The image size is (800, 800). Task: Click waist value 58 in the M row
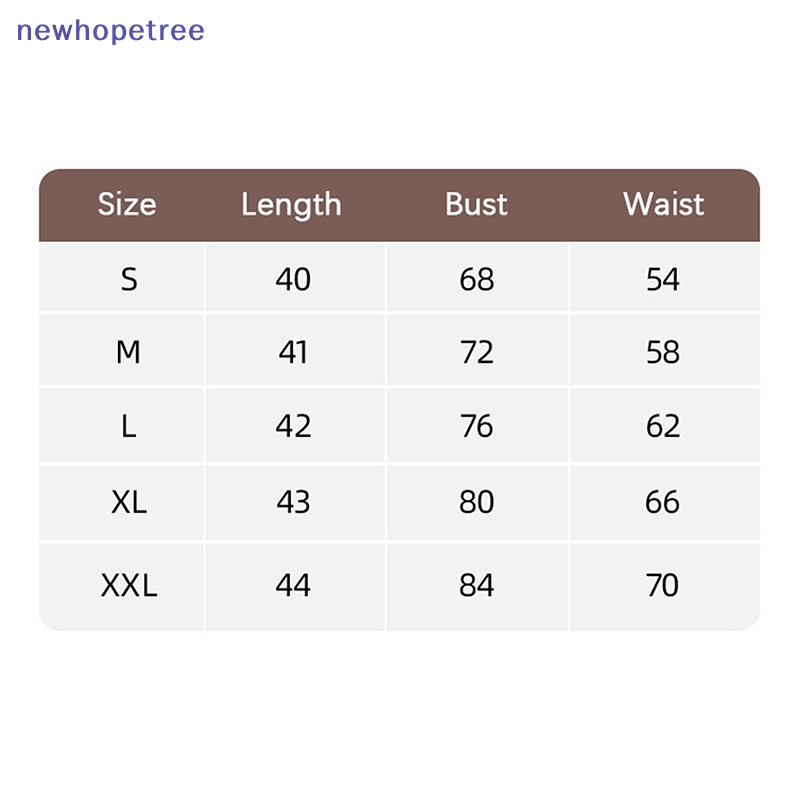coord(663,352)
